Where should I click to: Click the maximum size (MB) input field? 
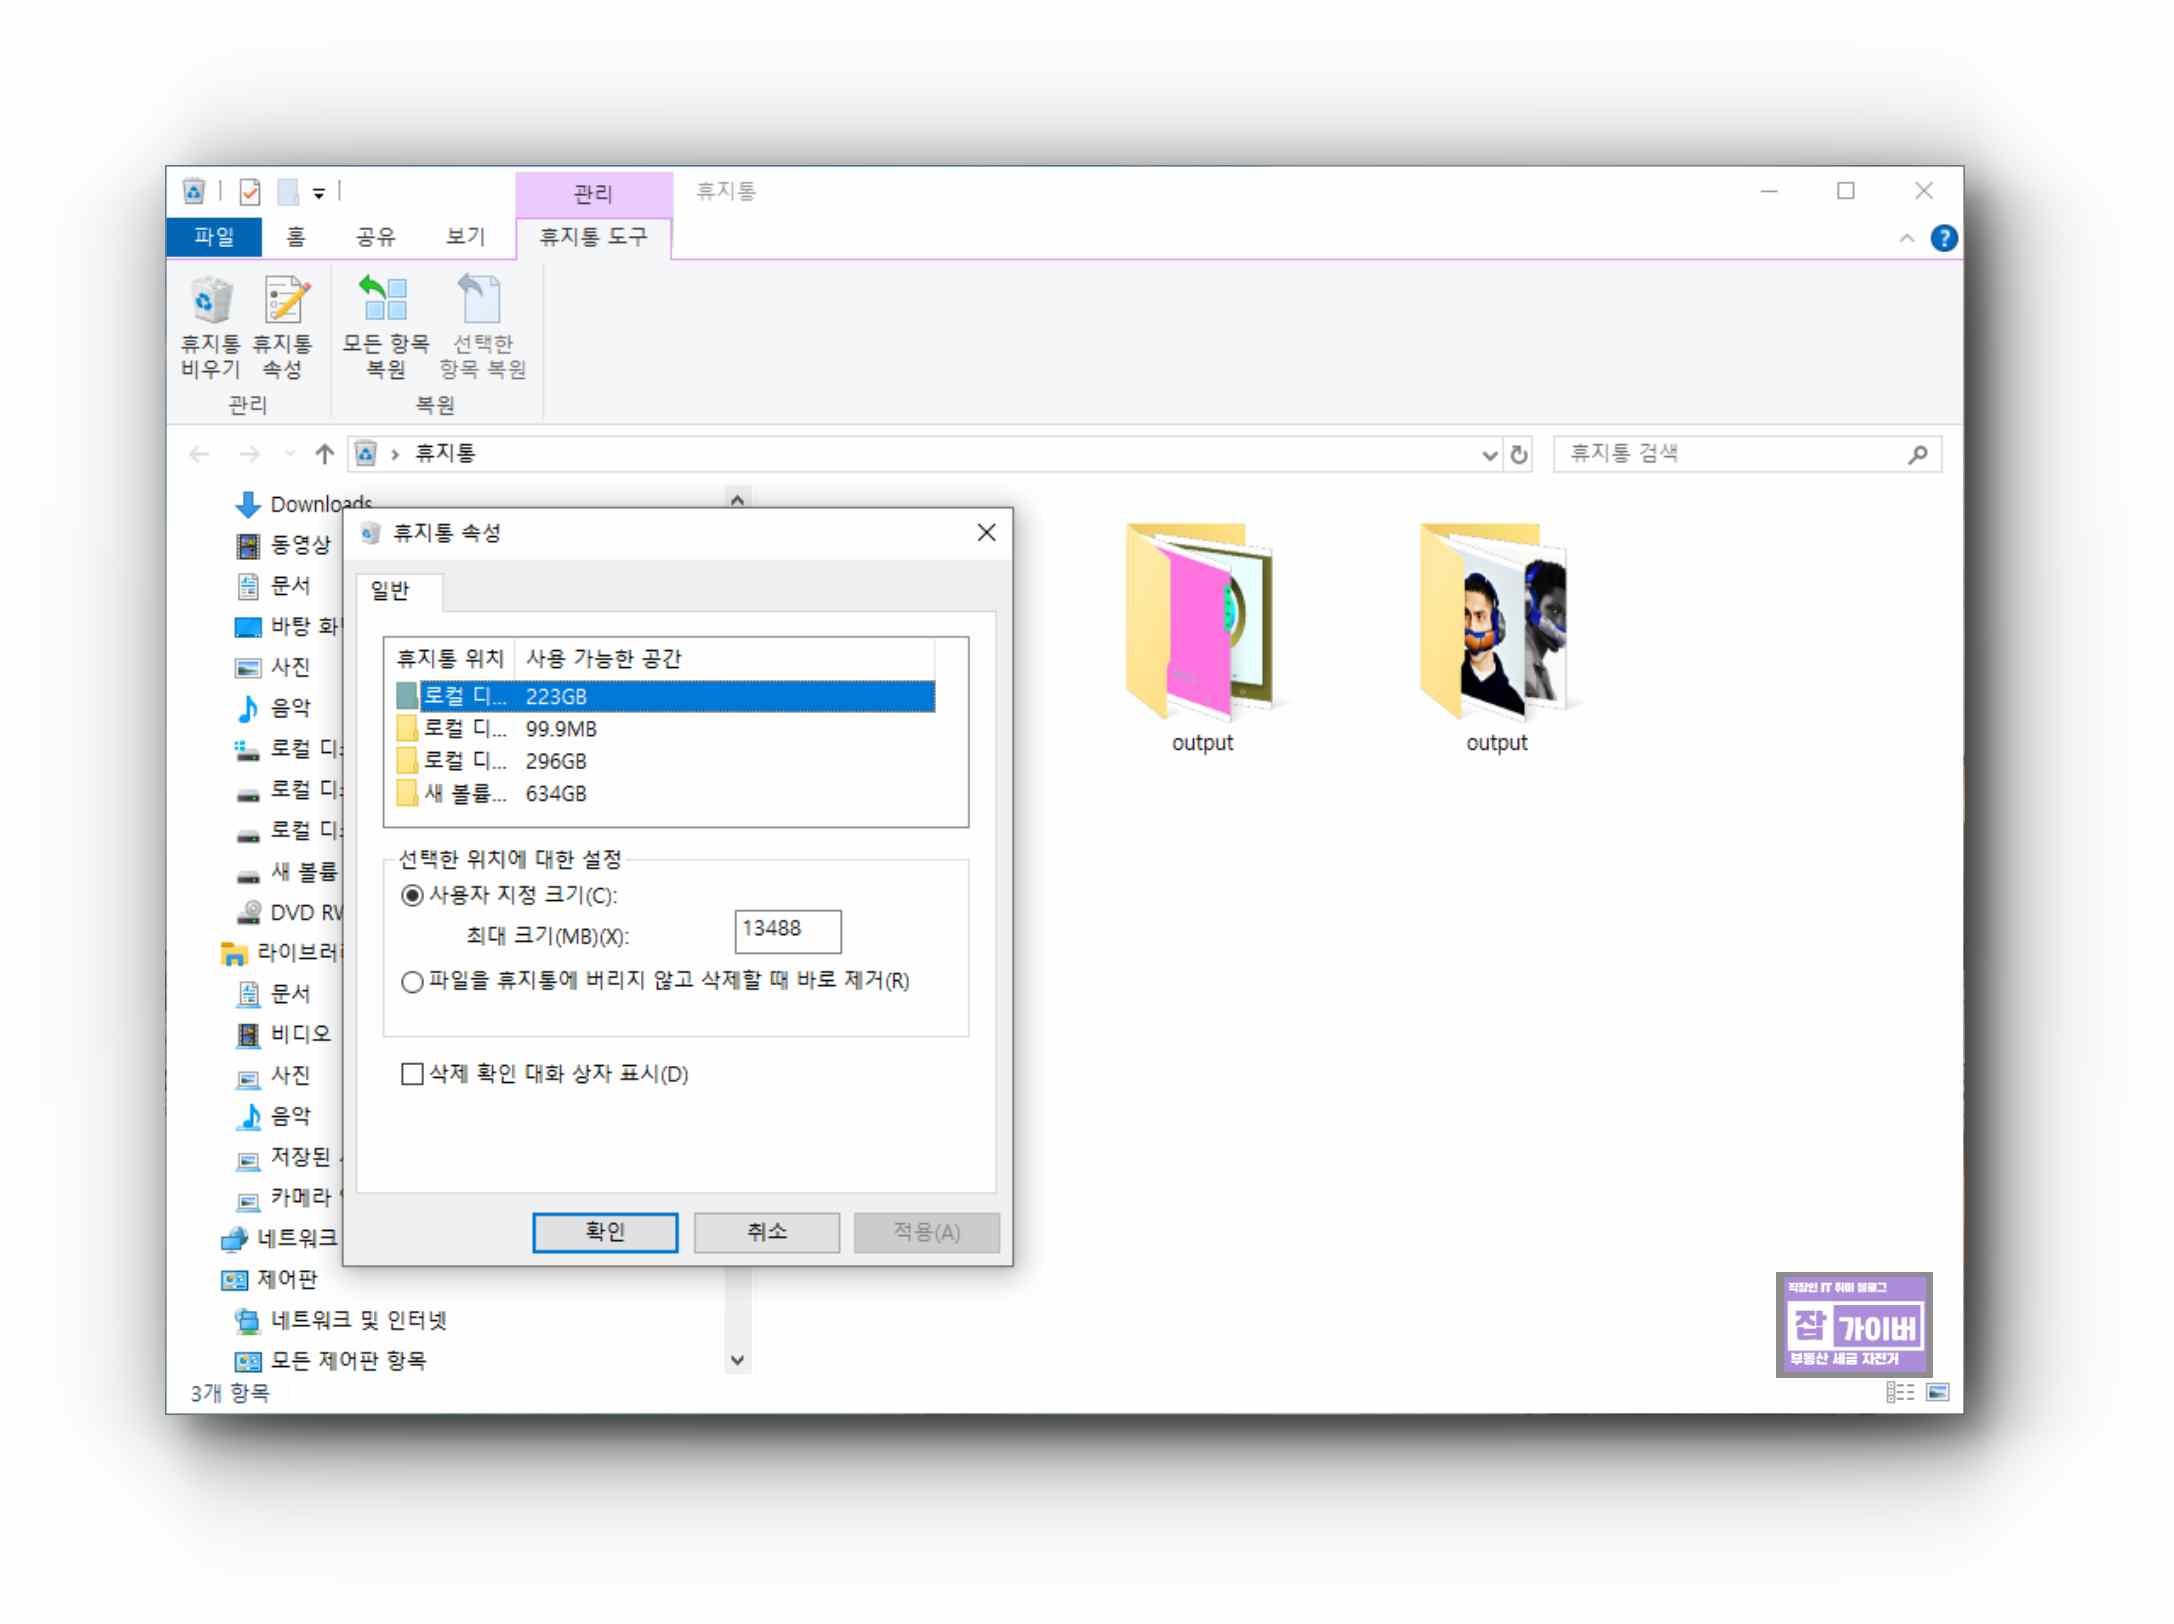coord(787,930)
